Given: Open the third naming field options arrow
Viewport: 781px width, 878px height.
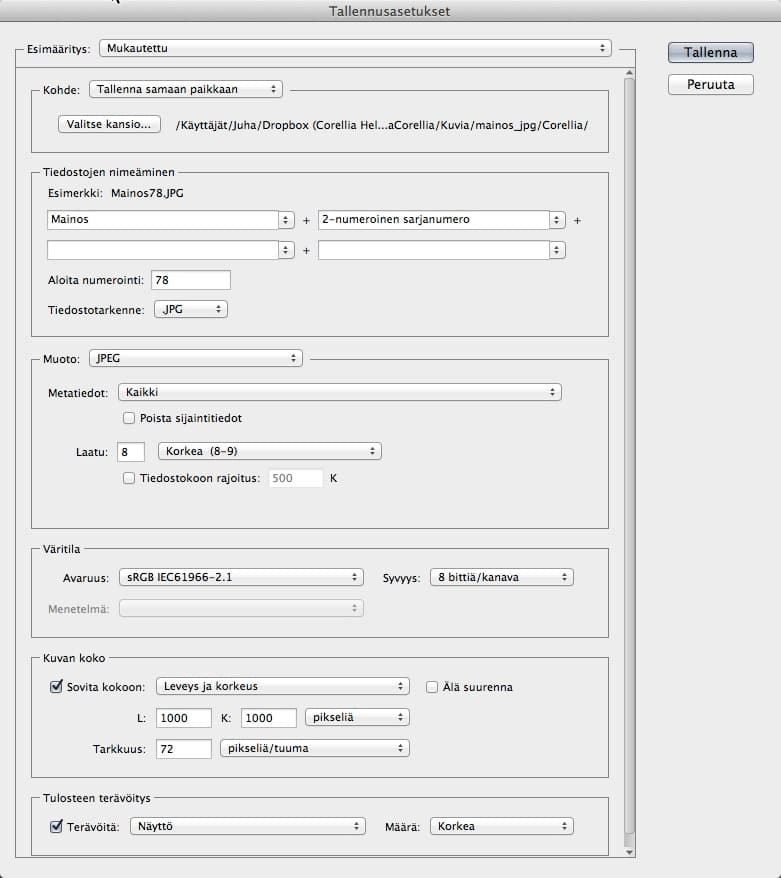Looking at the screenshot, I should [286, 250].
